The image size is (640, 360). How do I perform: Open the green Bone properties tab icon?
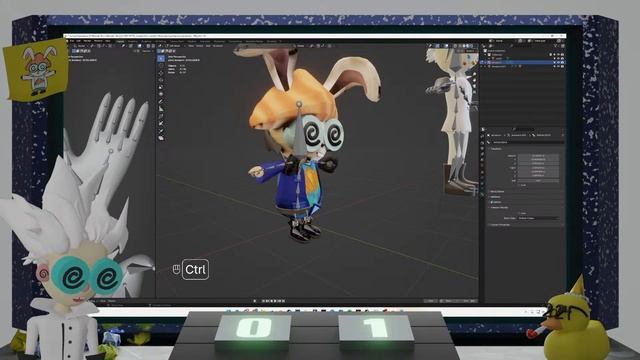click(482, 195)
